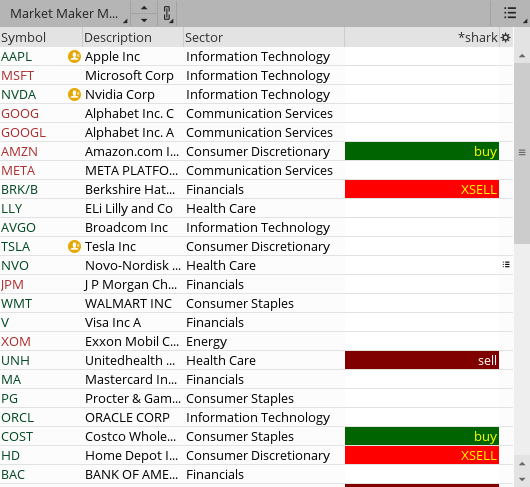Select the MSFT symbol
The image size is (530, 487).
17,76
